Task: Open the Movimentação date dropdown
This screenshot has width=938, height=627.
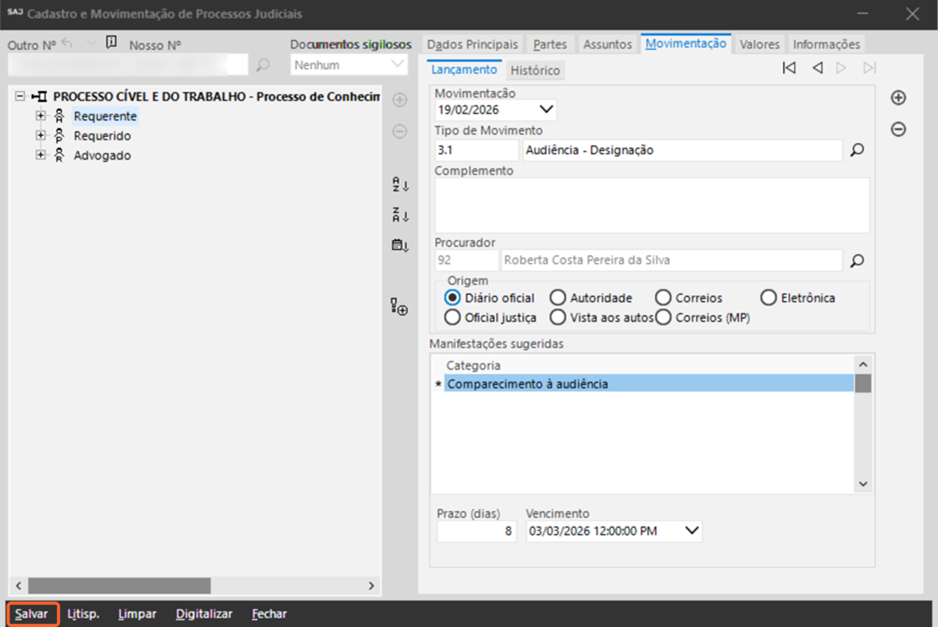Action: pos(546,109)
